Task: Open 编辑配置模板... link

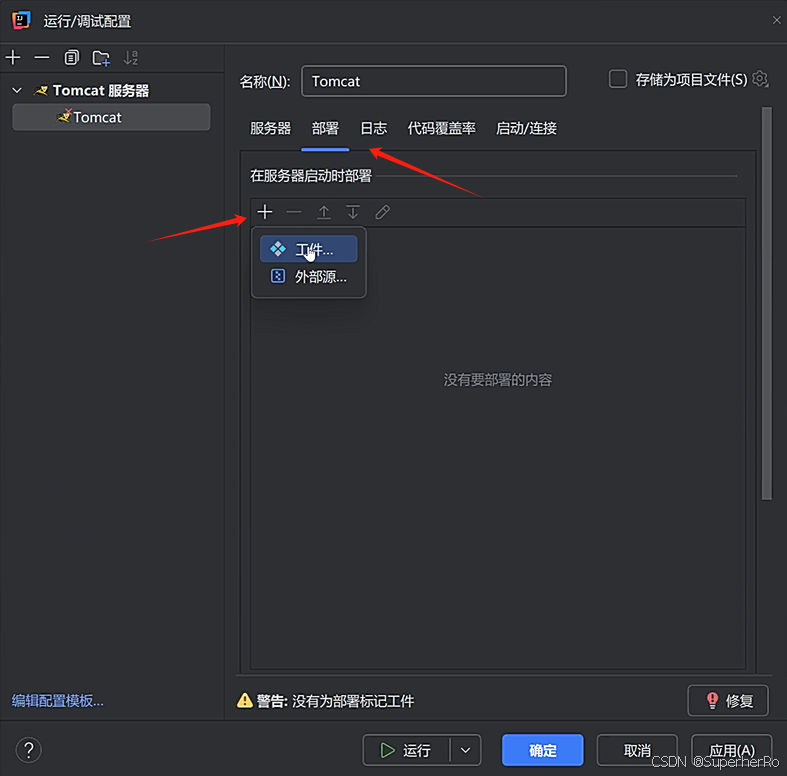Action: pyautogui.click(x=58, y=700)
